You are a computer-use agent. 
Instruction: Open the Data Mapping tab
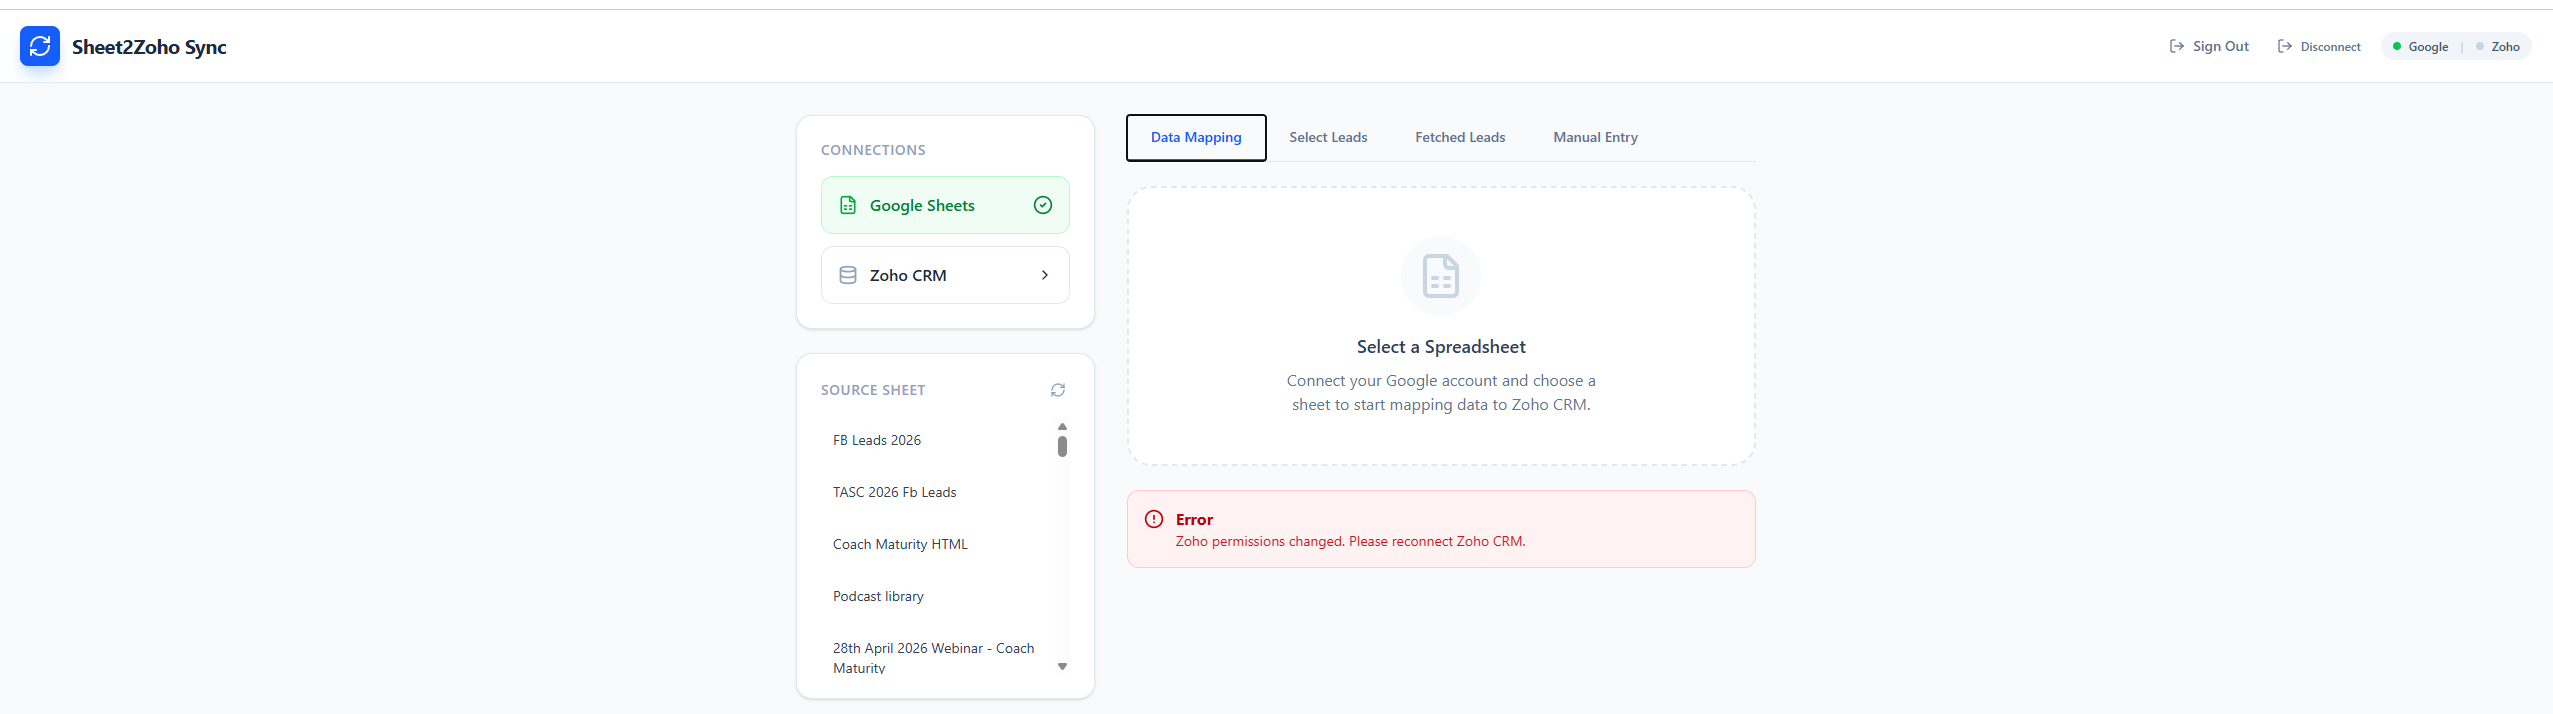pyautogui.click(x=1196, y=138)
